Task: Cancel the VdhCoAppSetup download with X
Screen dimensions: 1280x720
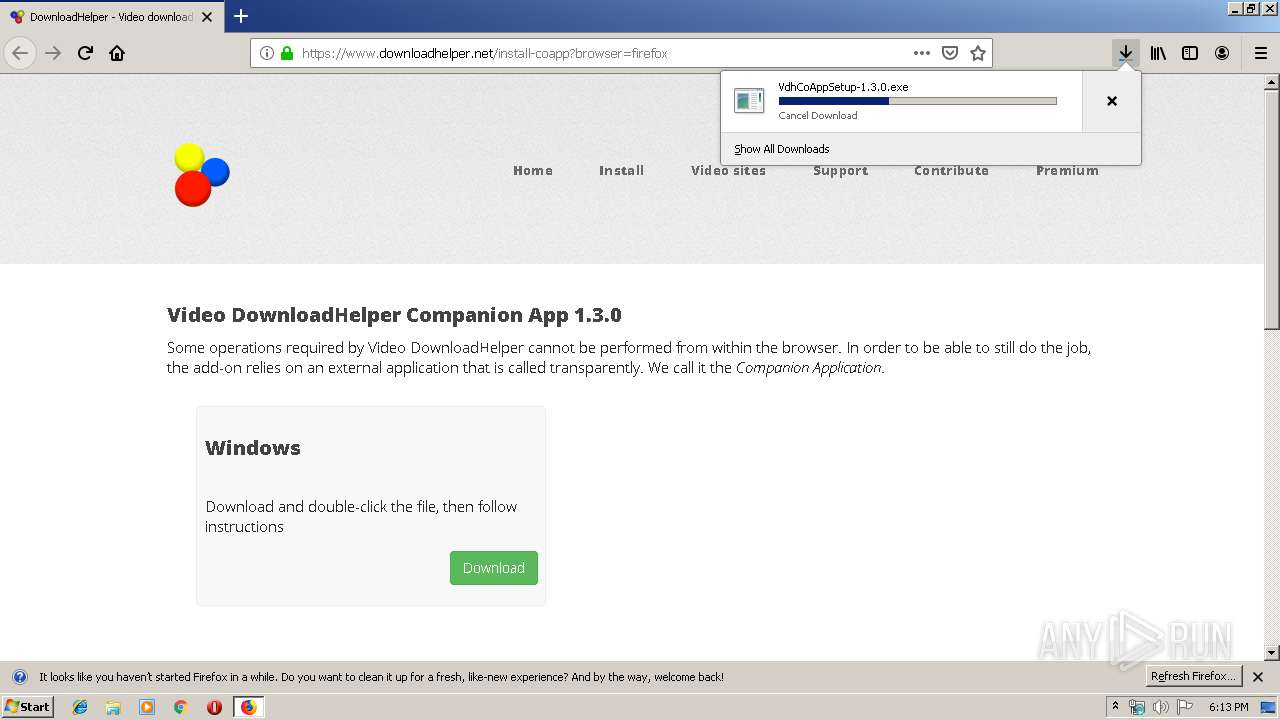Action: tap(1111, 101)
